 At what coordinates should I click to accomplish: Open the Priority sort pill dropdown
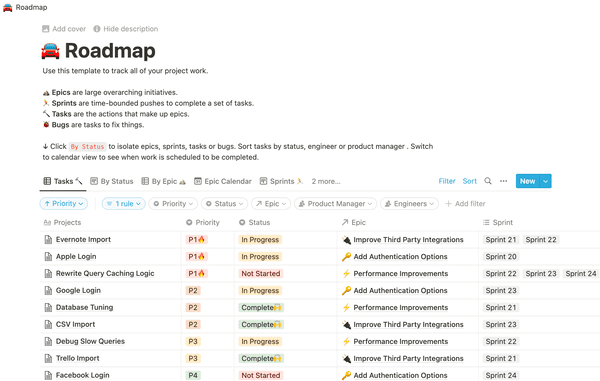[x=64, y=204]
